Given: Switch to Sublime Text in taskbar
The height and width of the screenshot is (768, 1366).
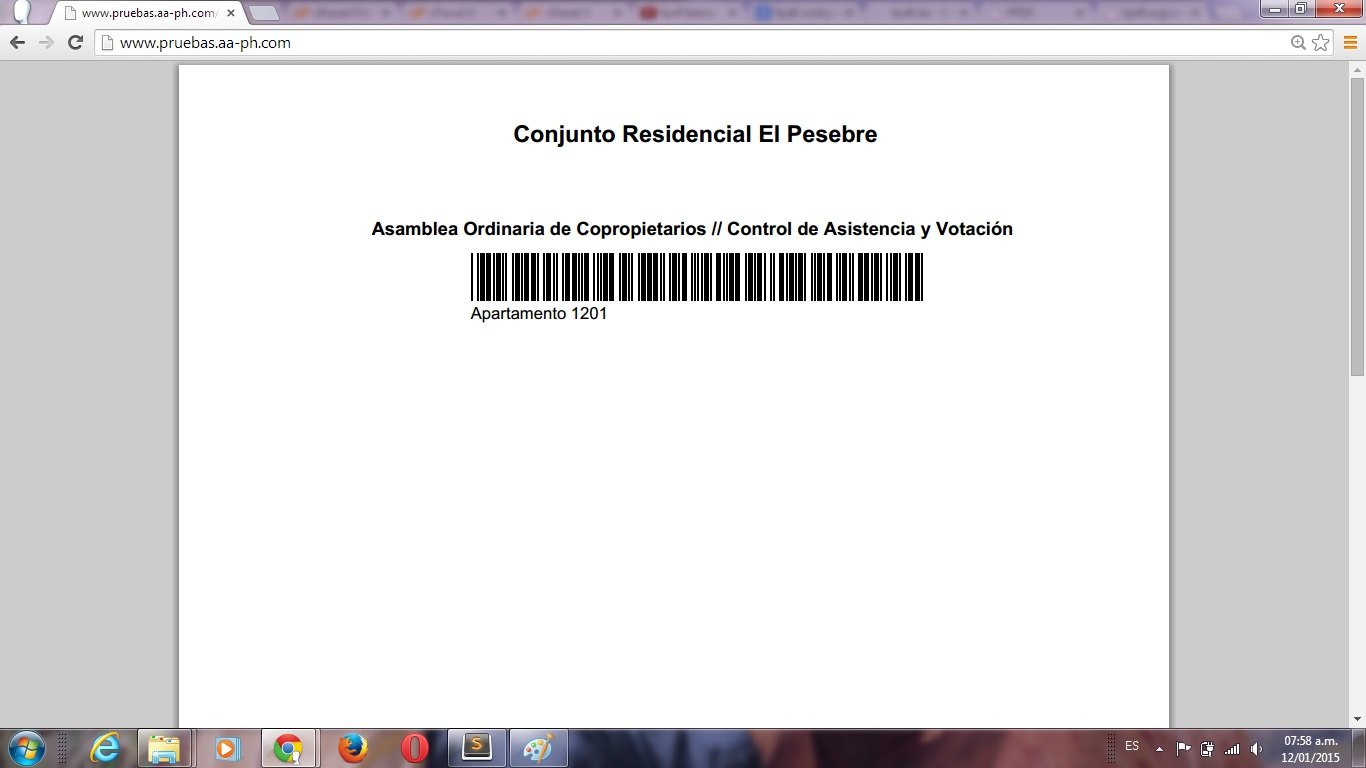Looking at the screenshot, I should click(x=477, y=748).
